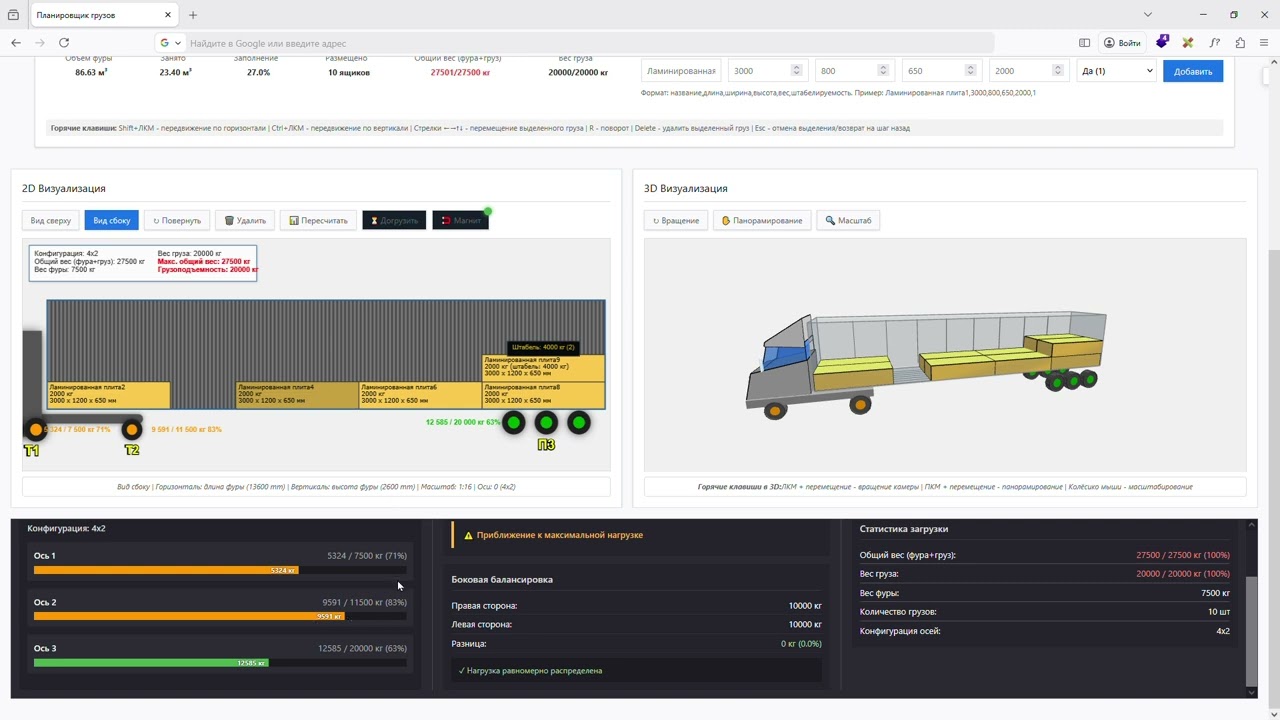Open a new browser tab with plus
Screen dimensions: 1280x720
(193, 15)
